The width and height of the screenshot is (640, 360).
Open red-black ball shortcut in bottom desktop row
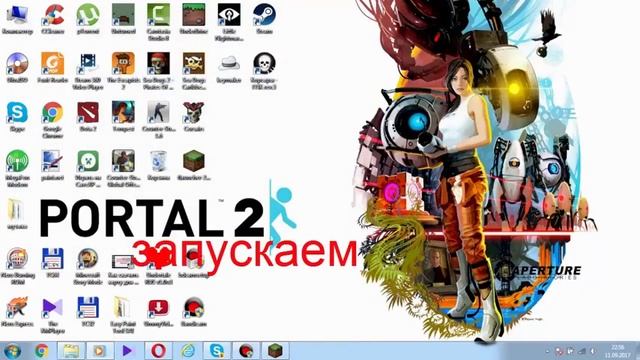(194, 307)
